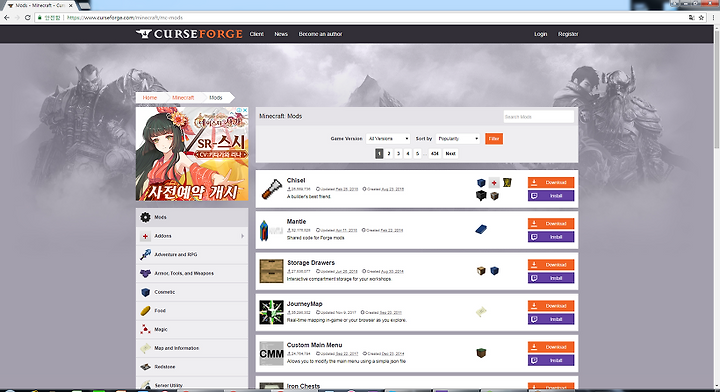Click the SR anime game advertisement banner
The image size is (720, 392).
tap(192, 154)
